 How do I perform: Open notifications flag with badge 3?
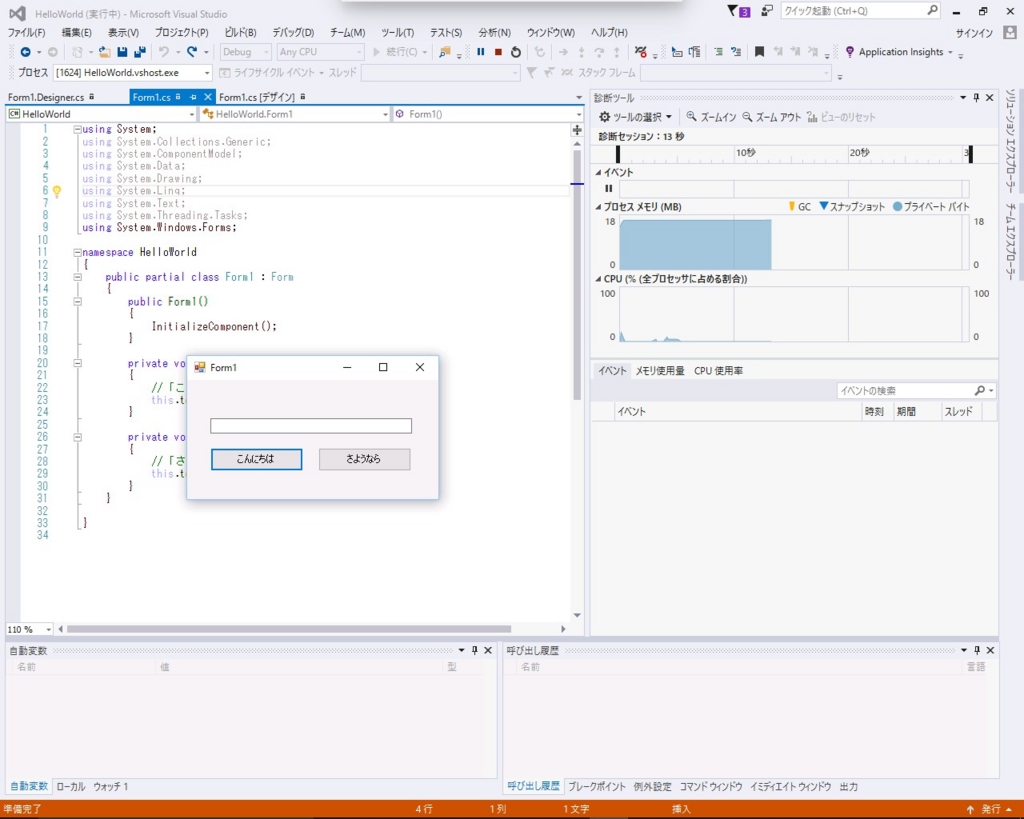(x=739, y=11)
